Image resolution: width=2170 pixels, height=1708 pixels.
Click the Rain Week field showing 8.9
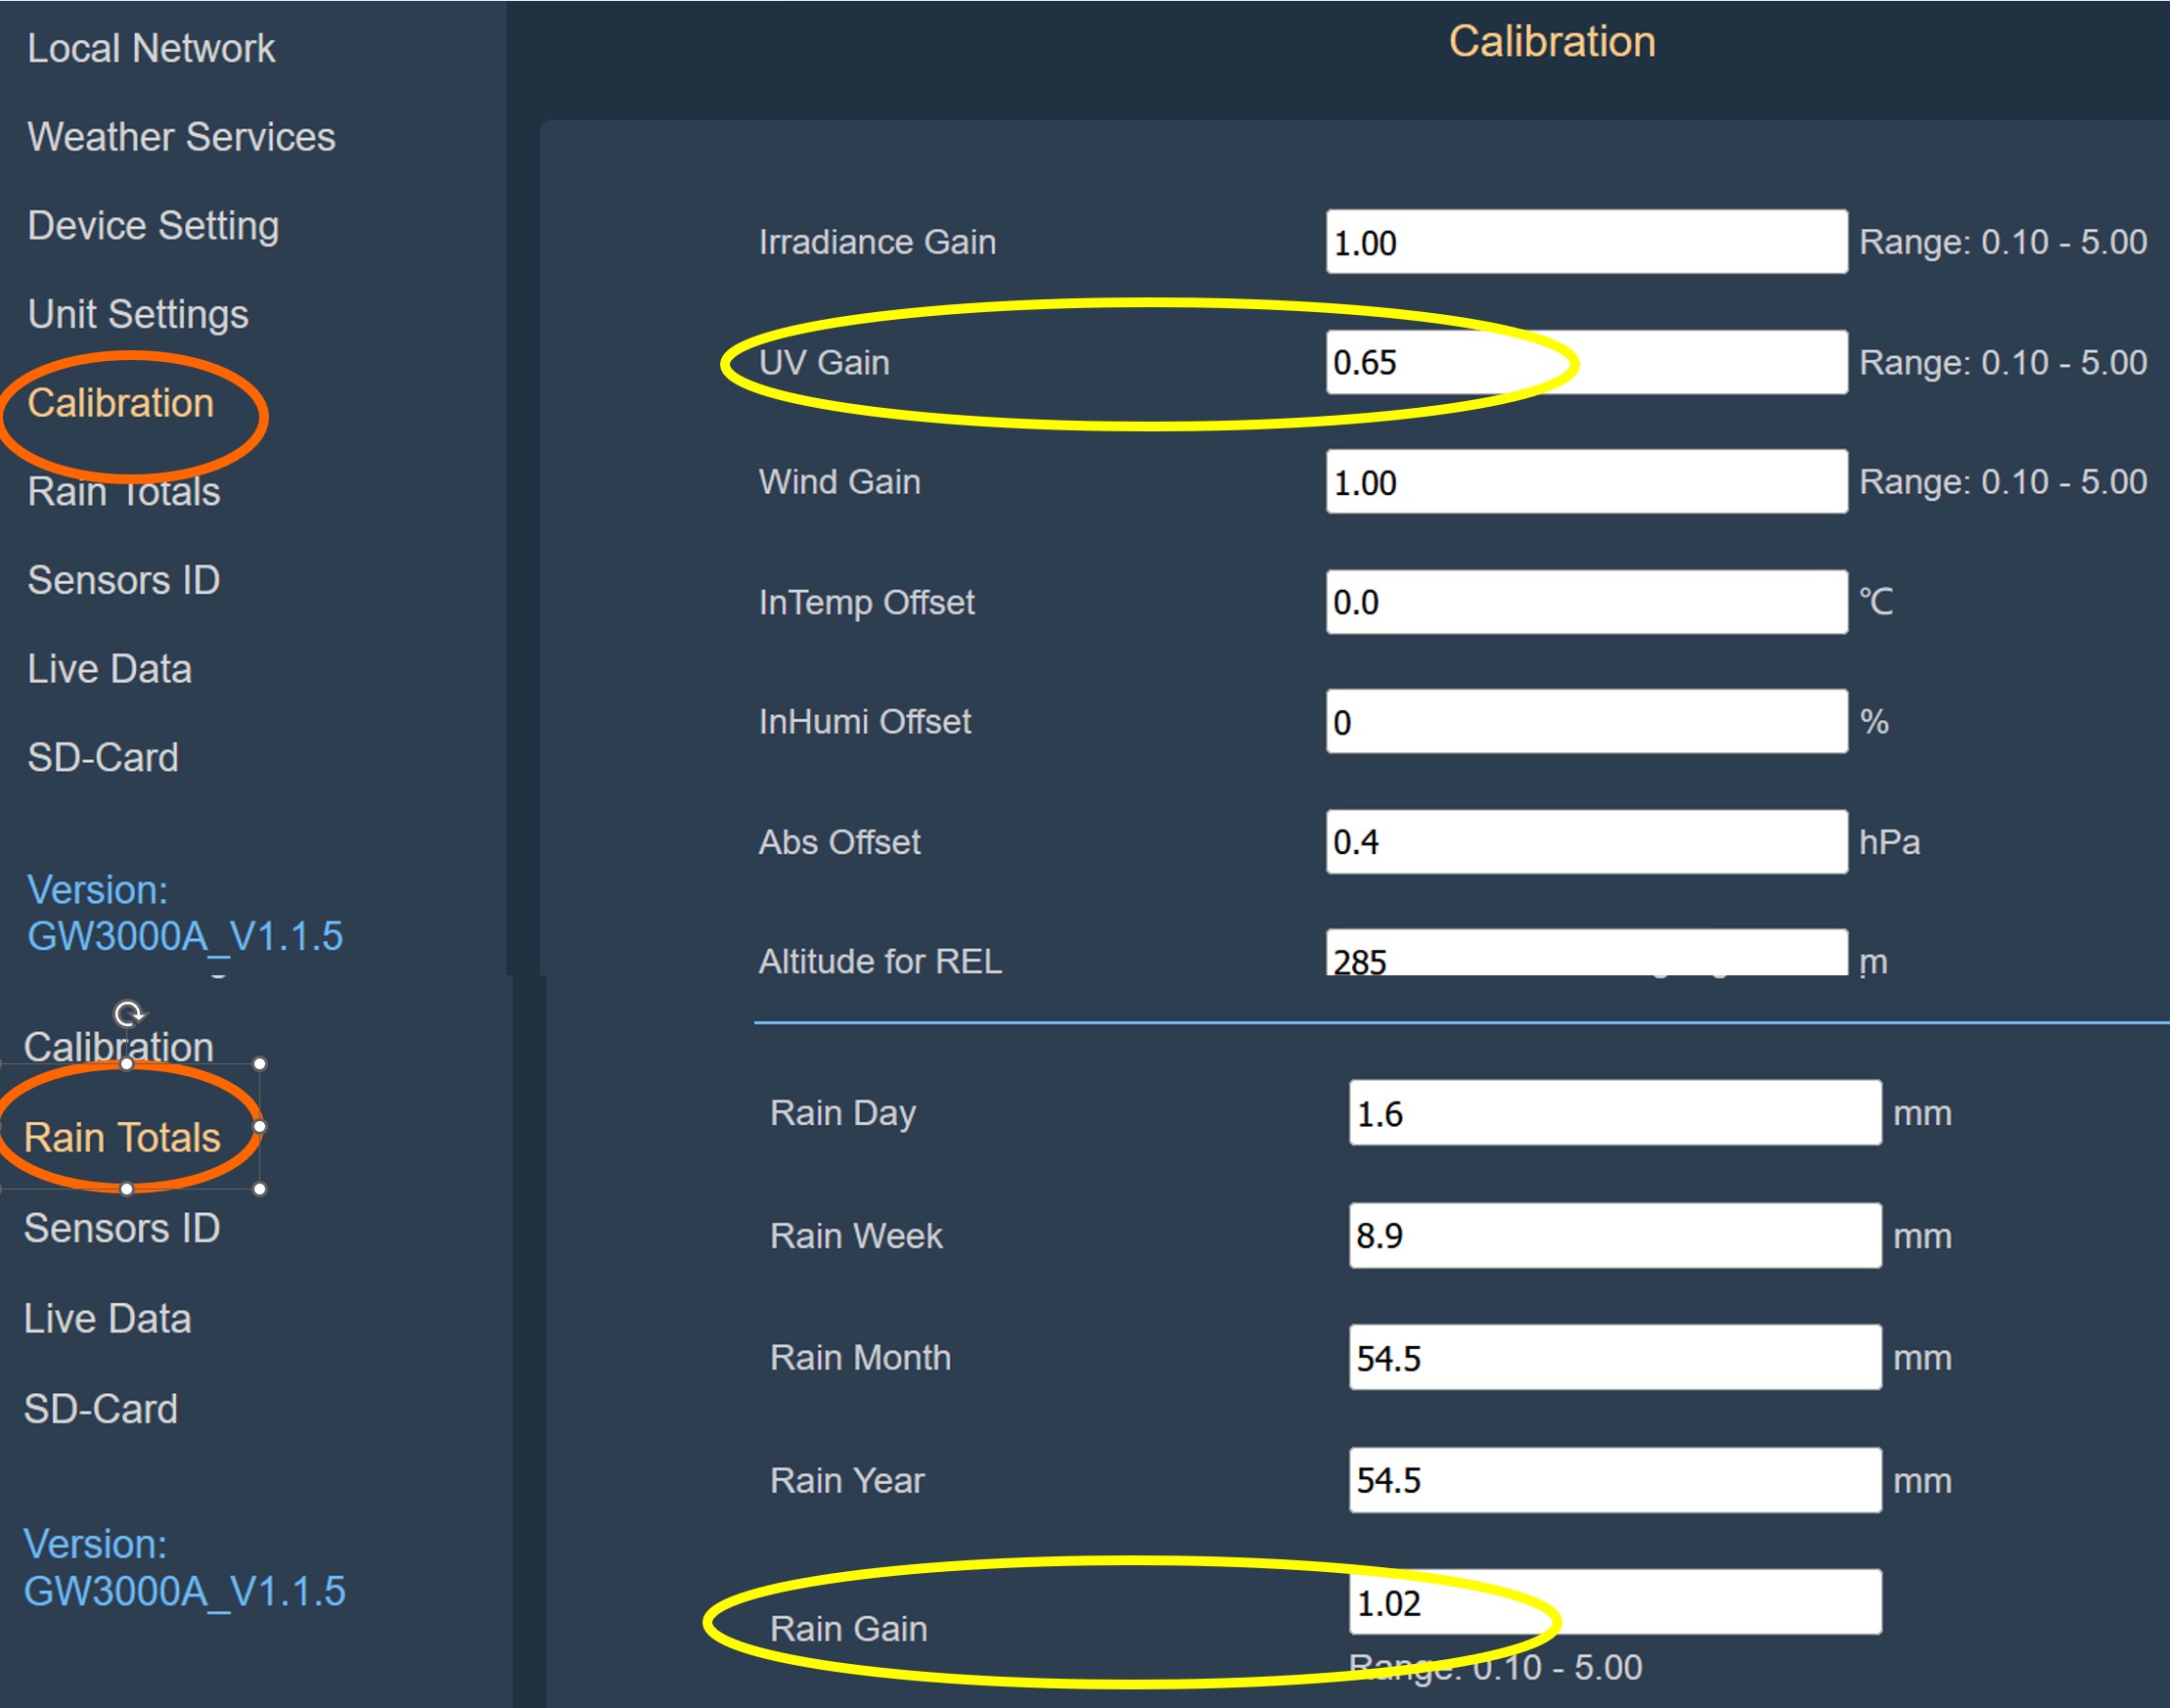1614,1236
